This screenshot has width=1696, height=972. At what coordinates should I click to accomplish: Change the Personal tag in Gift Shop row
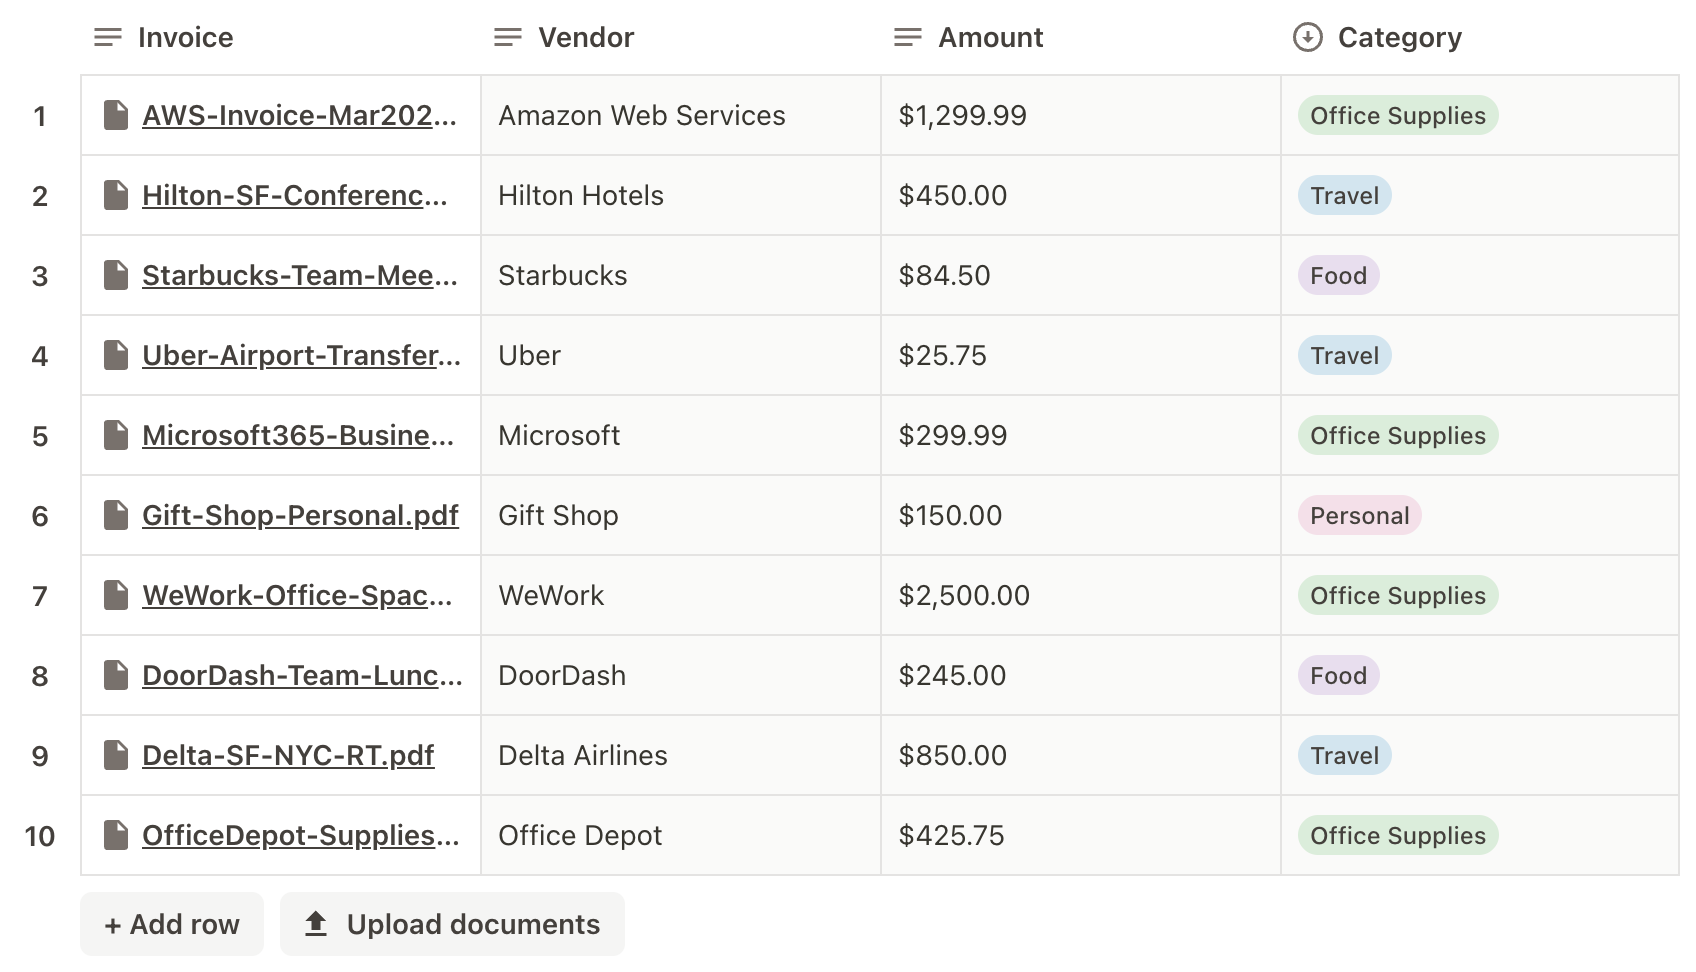click(x=1360, y=515)
